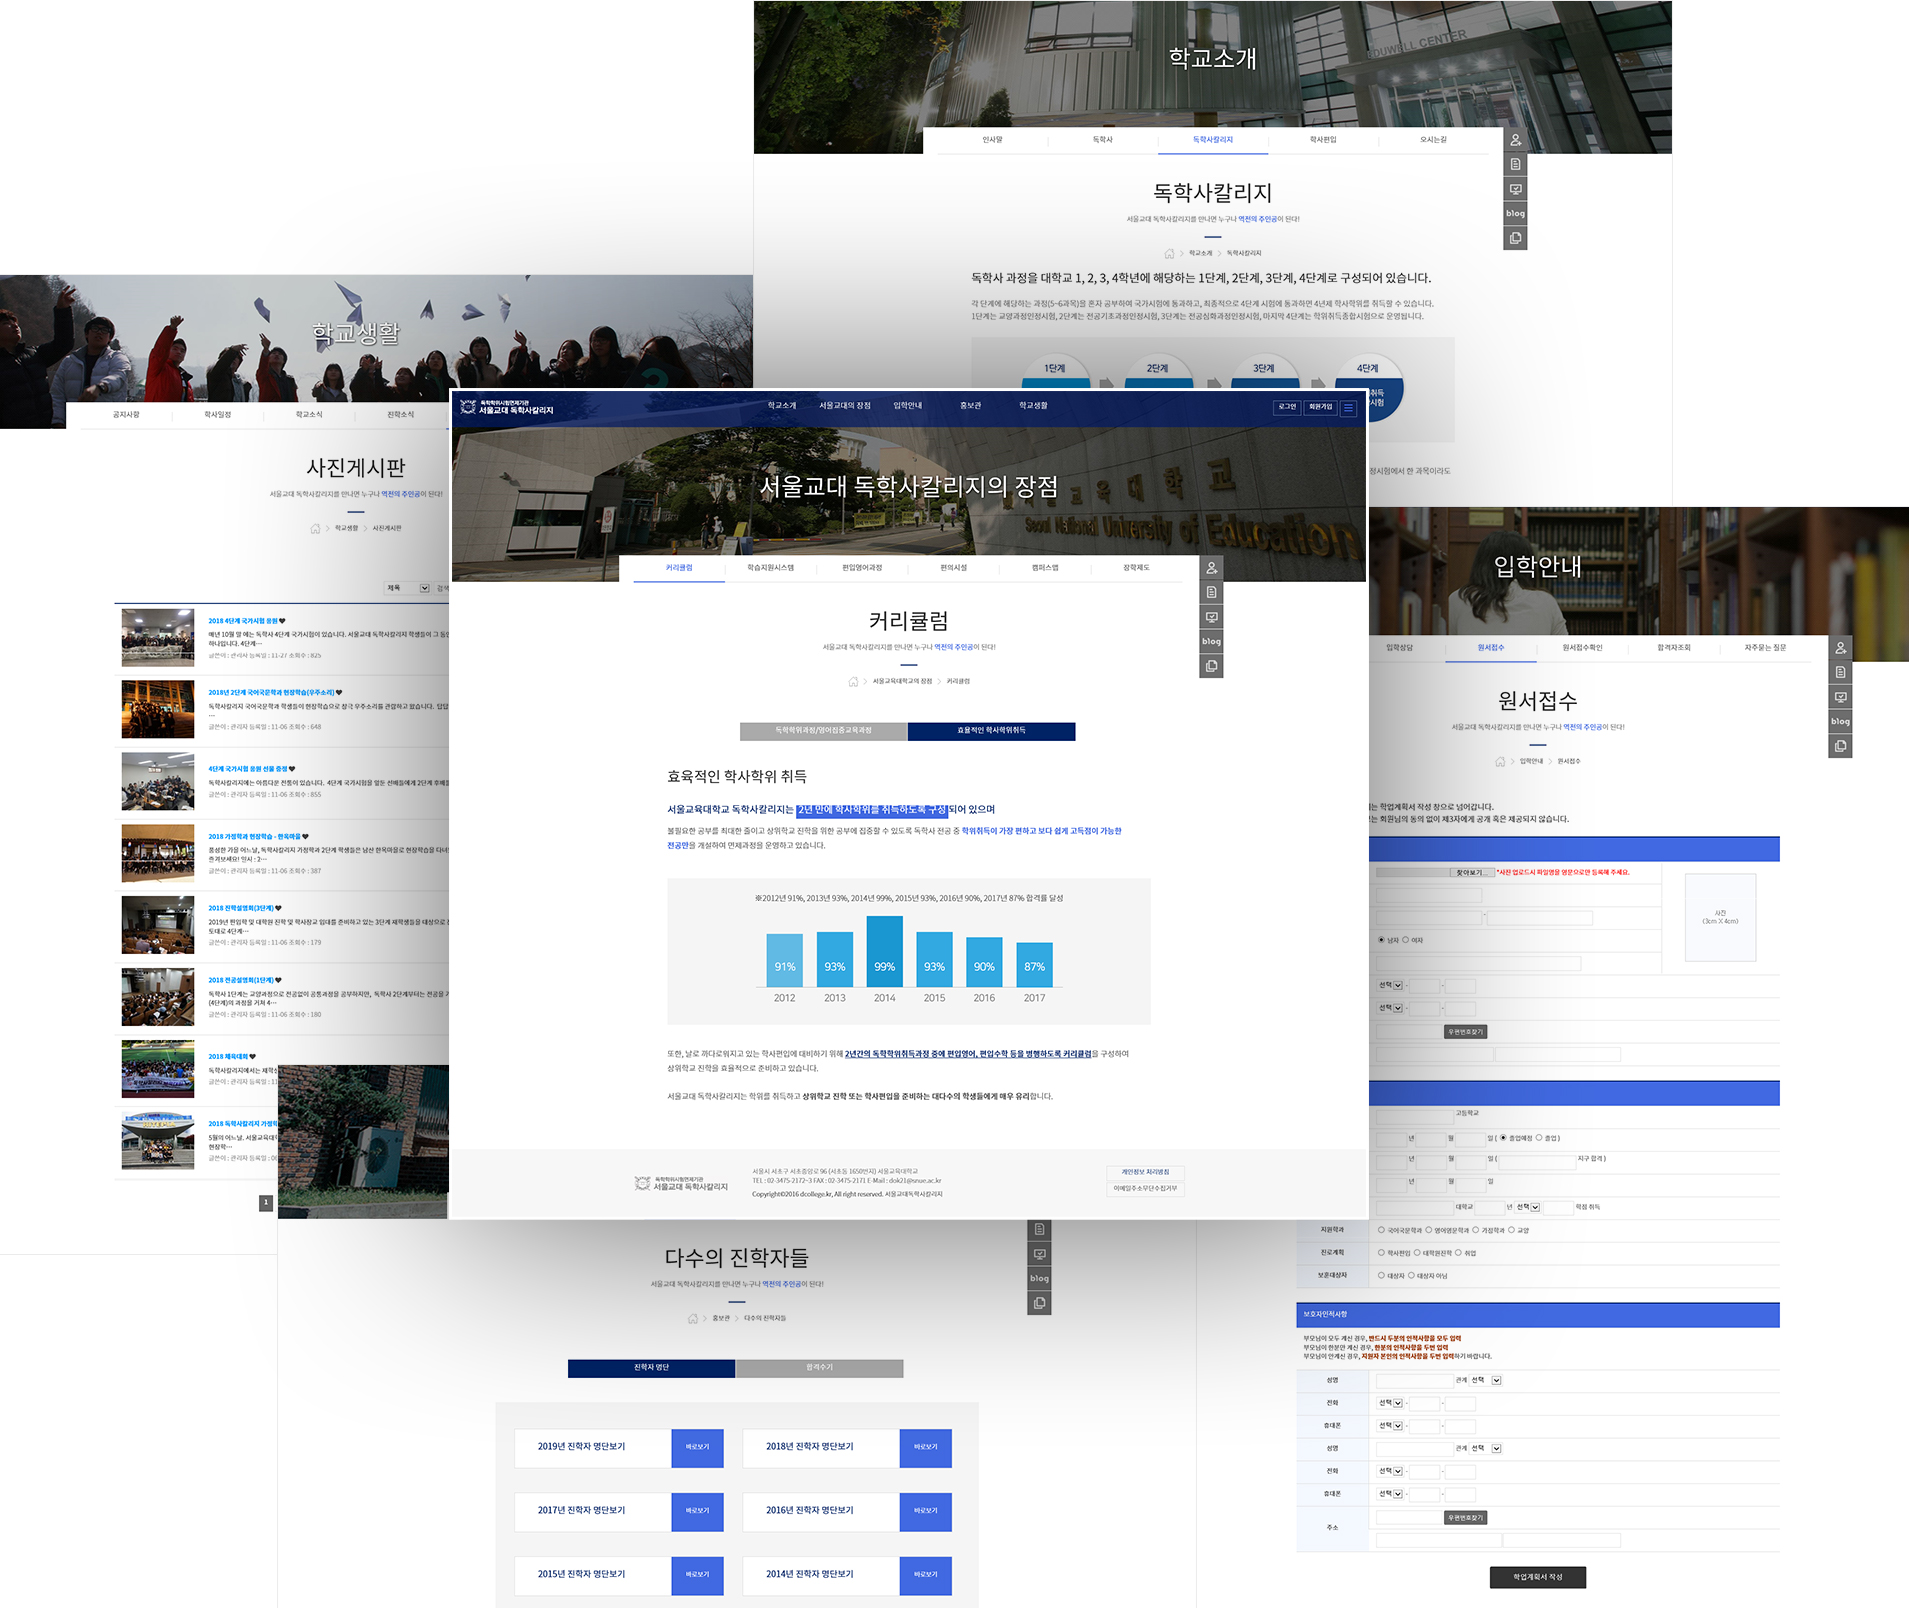Select the 졸업예정 radio button
This screenshot has height=1608, width=1909.
pos(1503,1138)
